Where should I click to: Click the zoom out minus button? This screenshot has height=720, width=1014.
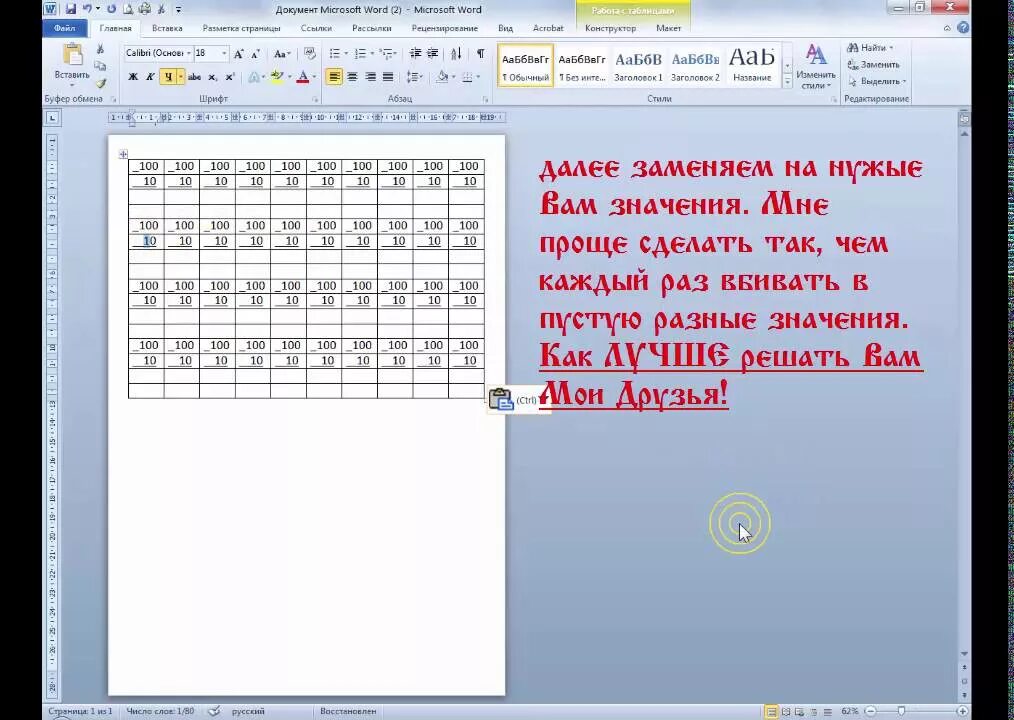click(870, 712)
